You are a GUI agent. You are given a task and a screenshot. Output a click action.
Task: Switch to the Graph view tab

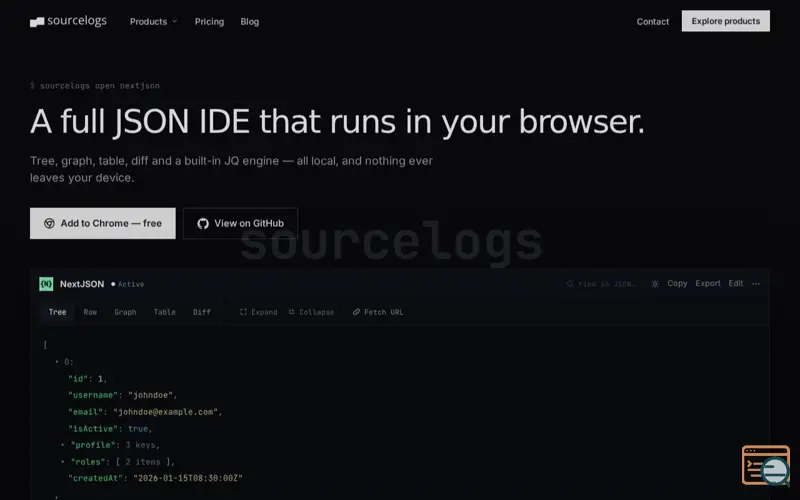coord(125,312)
